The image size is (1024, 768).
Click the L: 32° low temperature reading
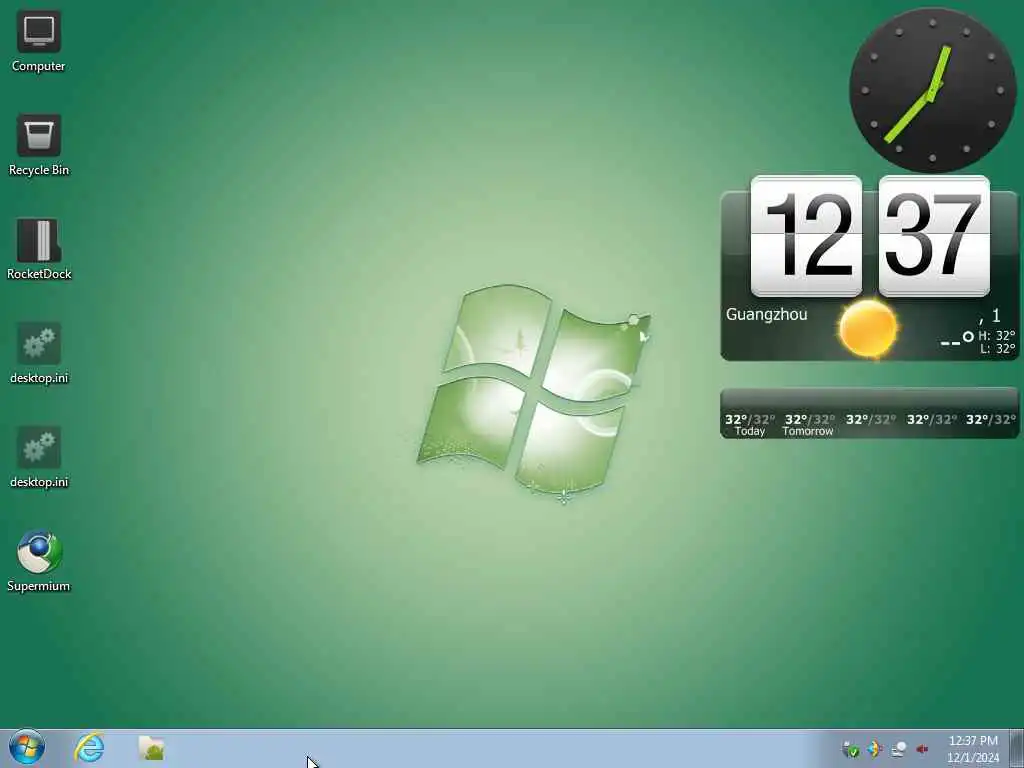tap(998, 349)
